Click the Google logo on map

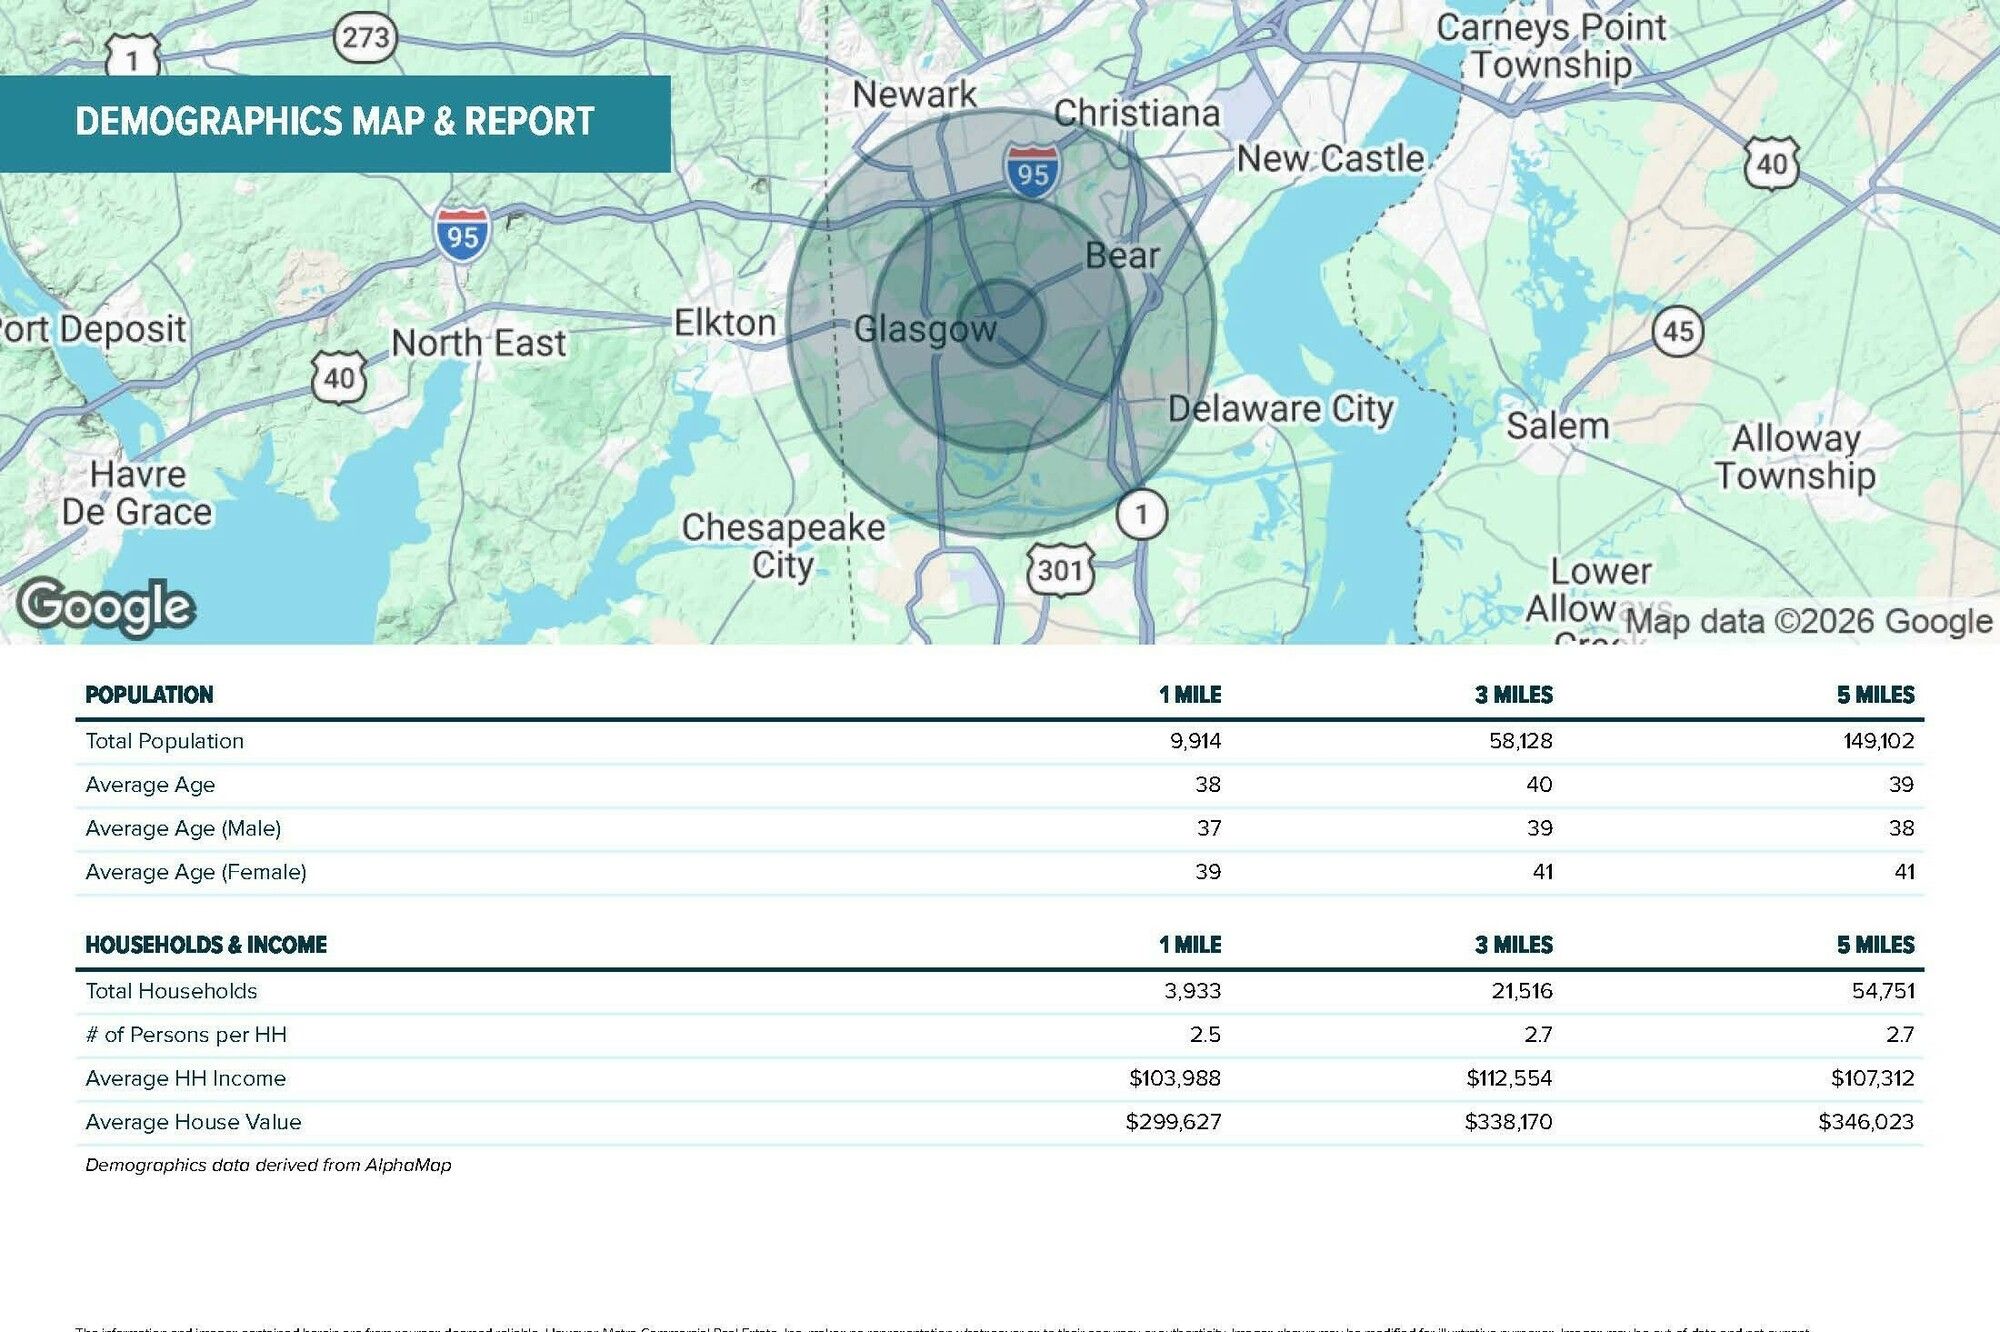point(106,606)
